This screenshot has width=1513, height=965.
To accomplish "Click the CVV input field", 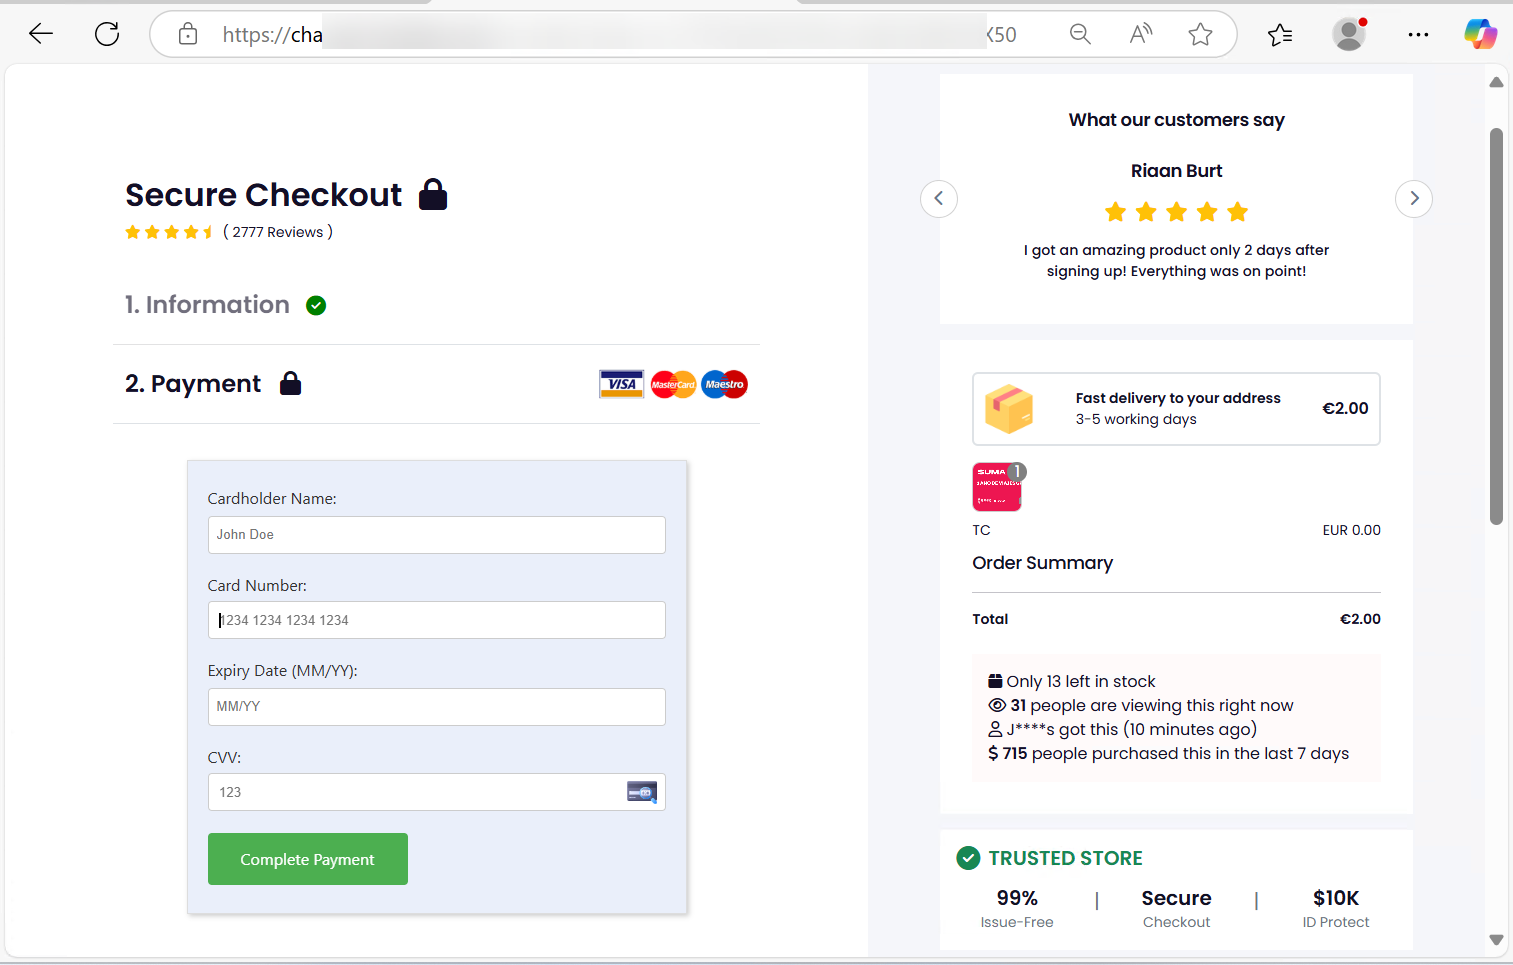I will [x=420, y=792].
